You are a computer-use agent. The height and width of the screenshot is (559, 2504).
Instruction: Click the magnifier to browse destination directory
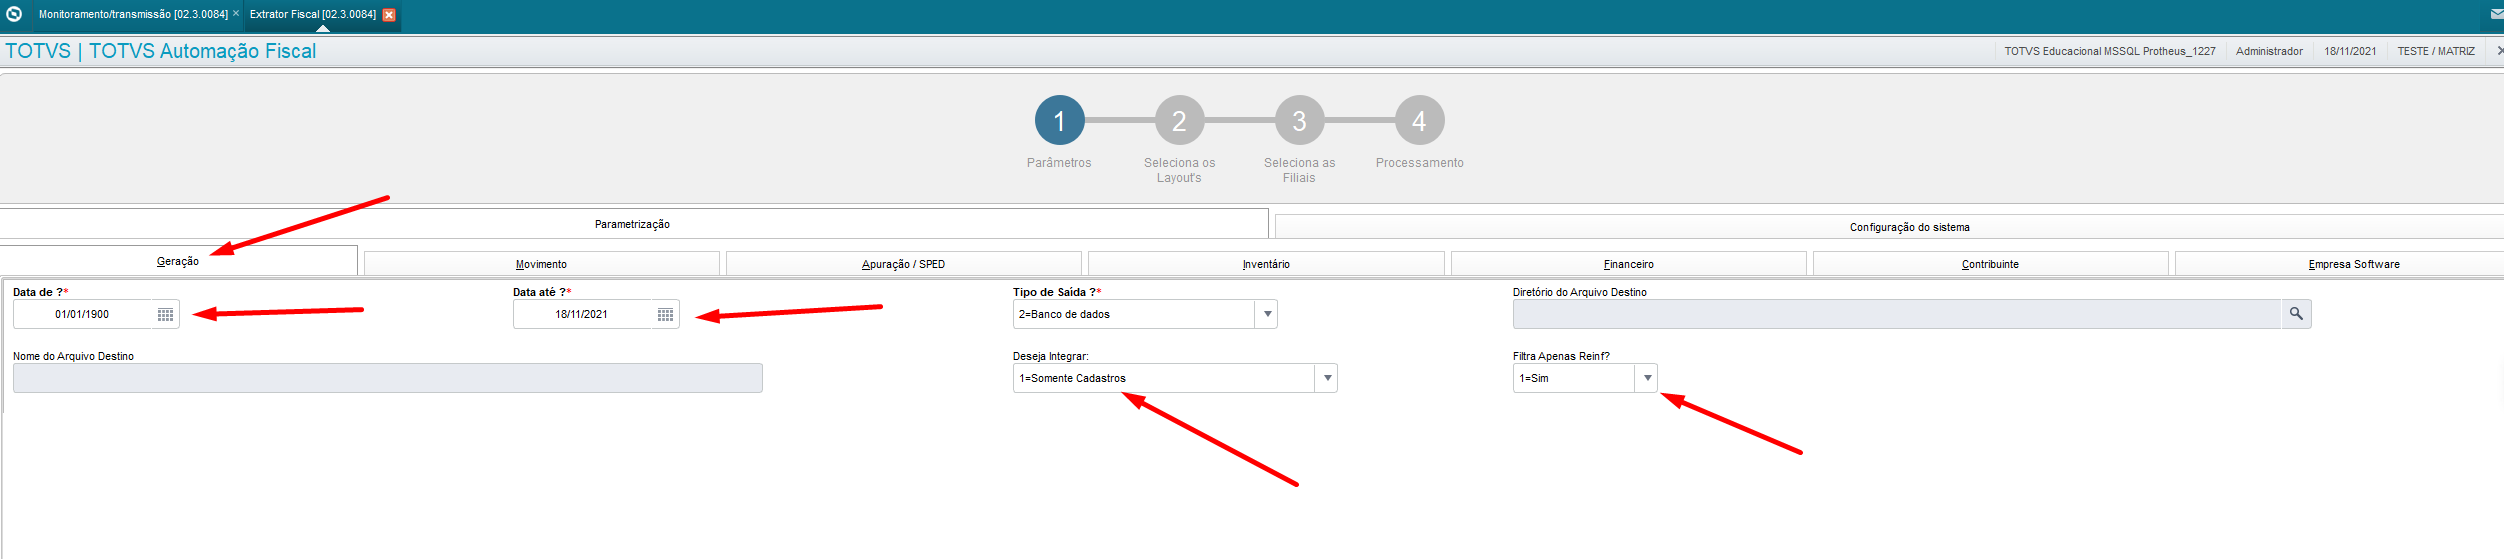(2296, 314)
